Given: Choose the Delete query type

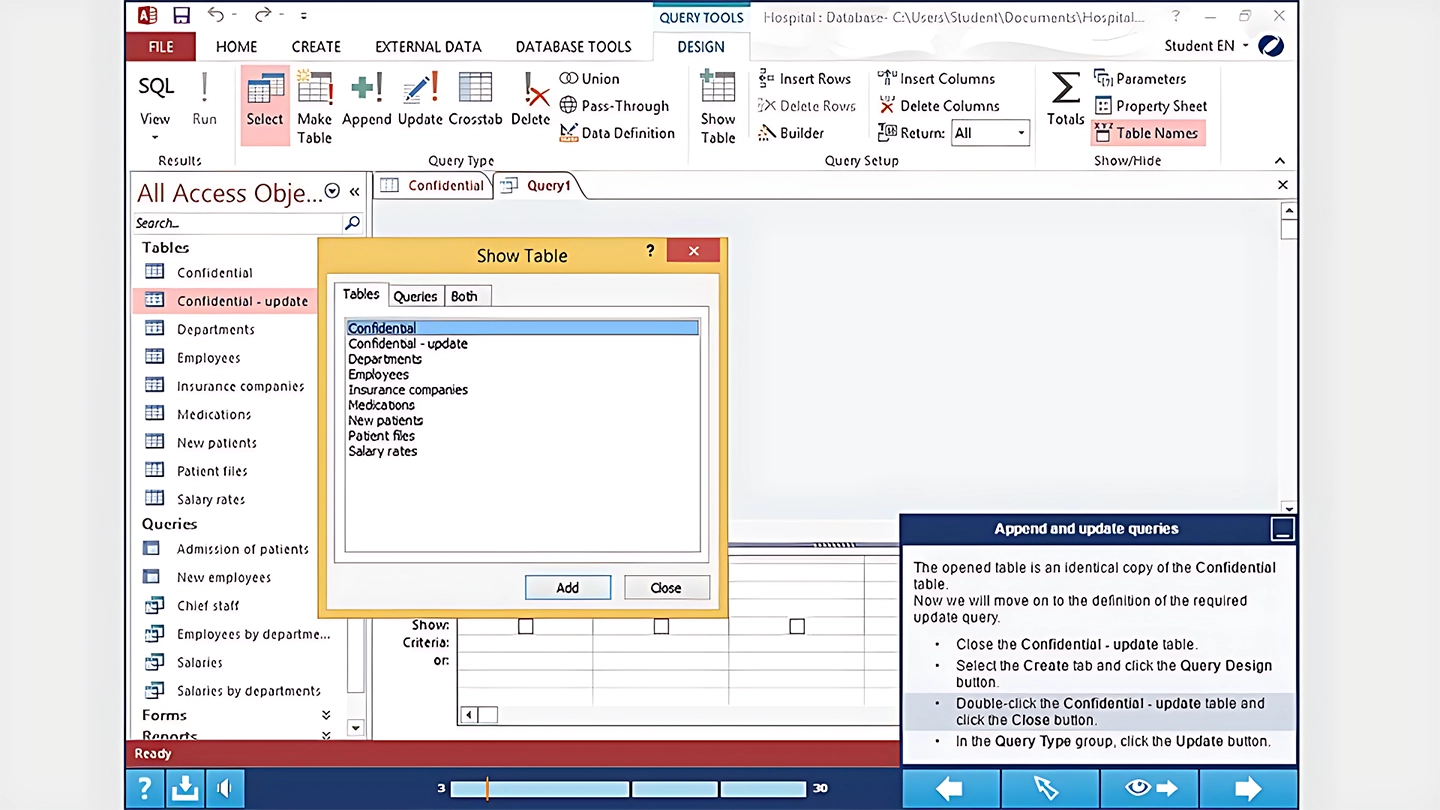Looking at the screenshot, I should (x=530, y=100).
